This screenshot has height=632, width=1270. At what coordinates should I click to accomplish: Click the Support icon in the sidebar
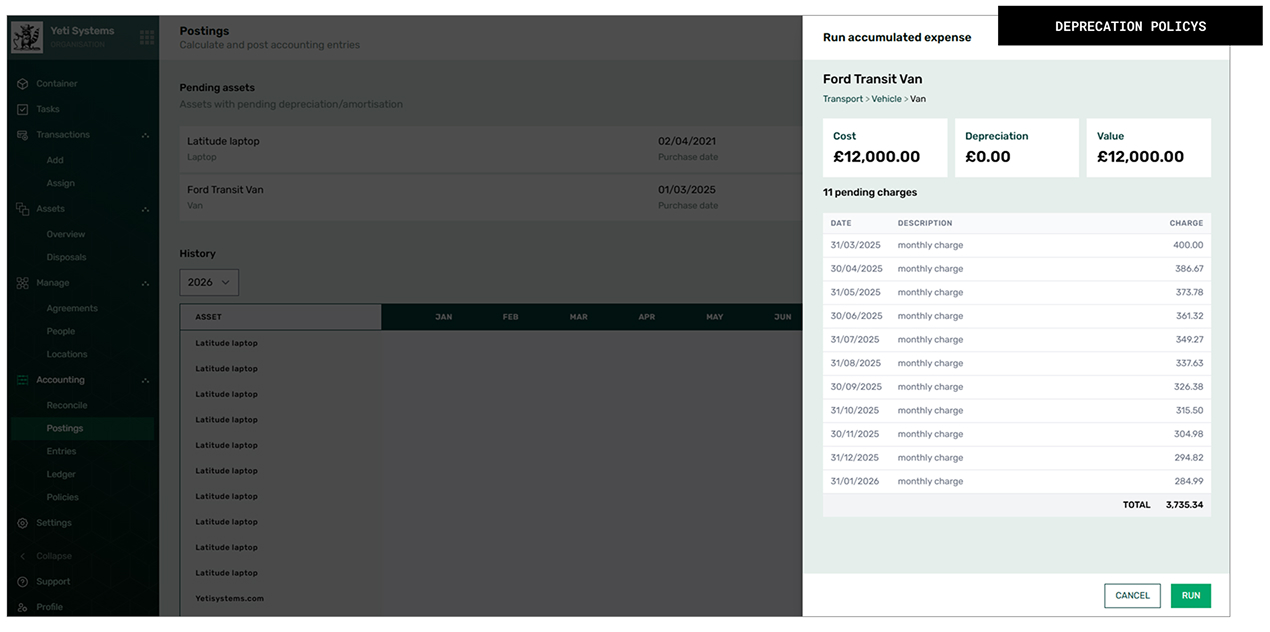(x=21, y=581)
